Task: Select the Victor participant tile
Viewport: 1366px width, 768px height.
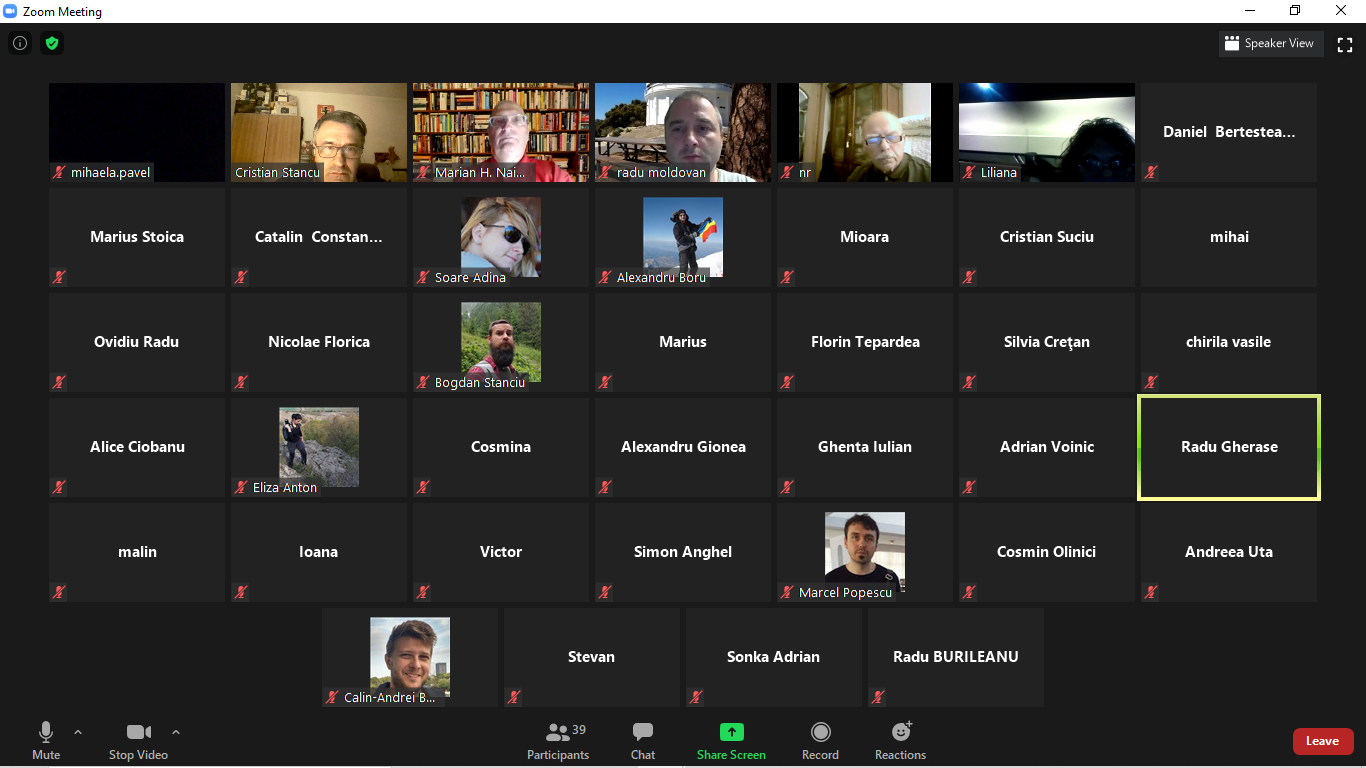Action: click(x=501, y=552)
